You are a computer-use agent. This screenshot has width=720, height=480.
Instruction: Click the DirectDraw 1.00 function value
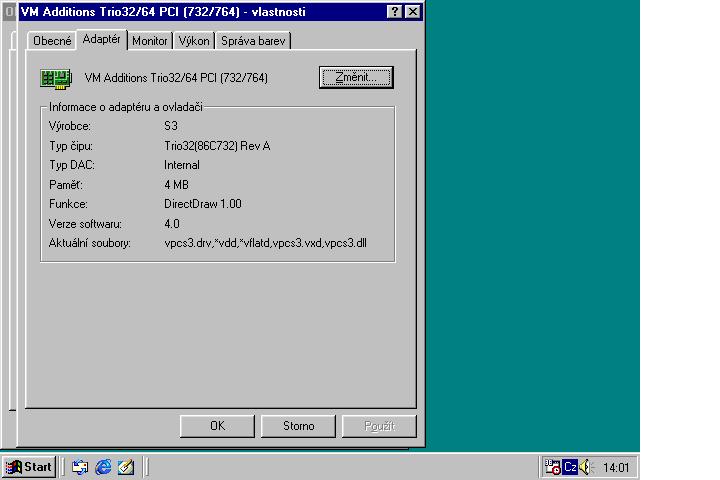click(x=203, y=204)
